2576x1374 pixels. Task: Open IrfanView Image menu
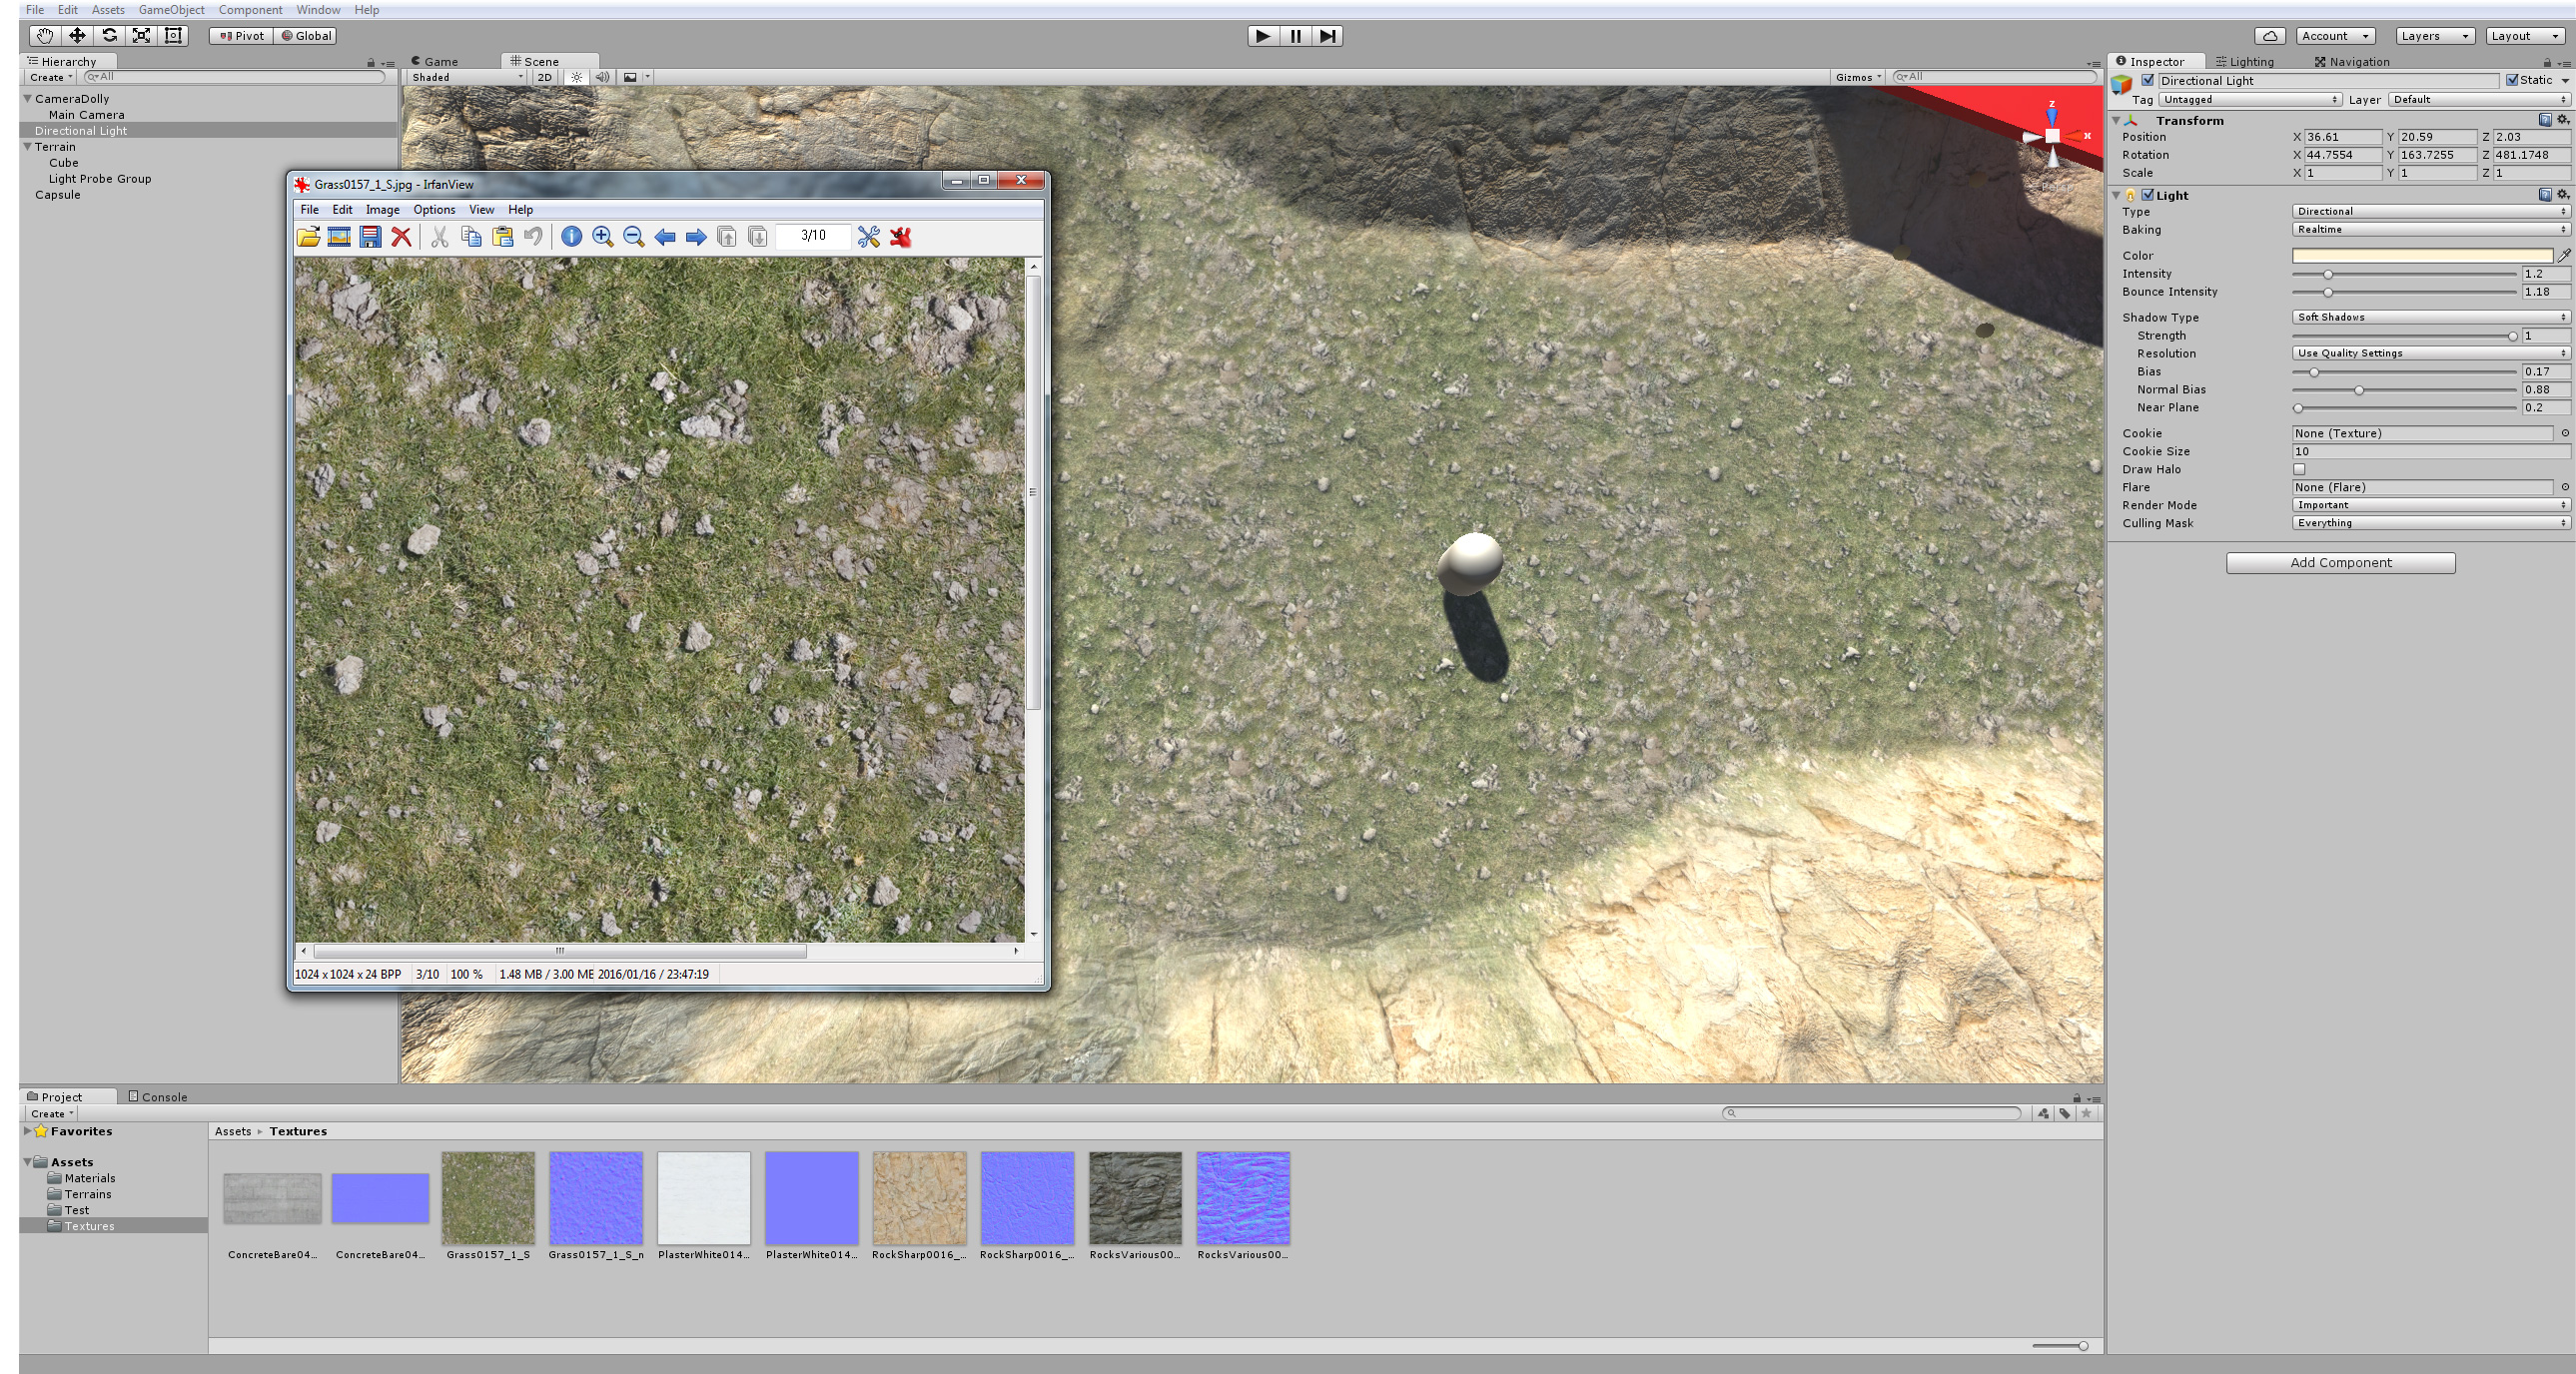[x=382, y=210]
